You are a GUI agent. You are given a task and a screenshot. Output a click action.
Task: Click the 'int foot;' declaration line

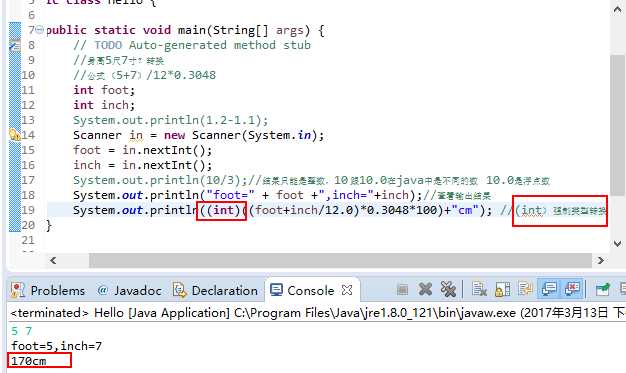pos(104,90)
